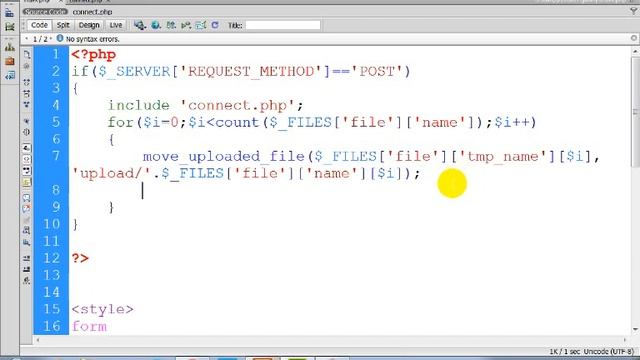Click the blue info icon beside No syntax errors
The width and height of the screenshot is (640, 360).
pos(60,38)
